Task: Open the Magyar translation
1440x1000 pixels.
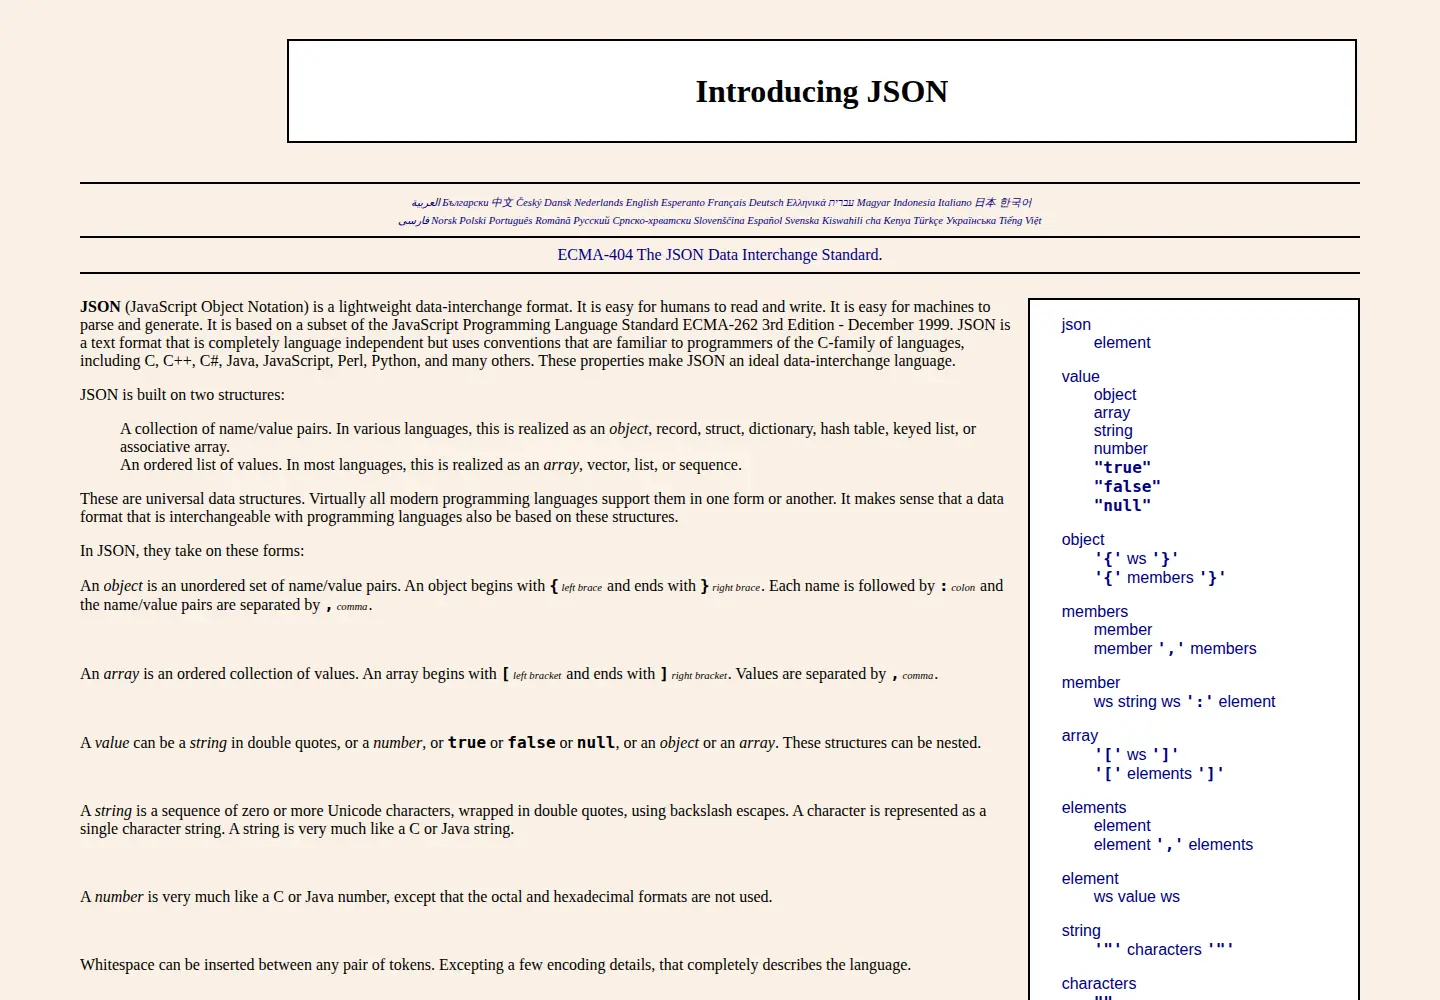Action: point(873,202)
